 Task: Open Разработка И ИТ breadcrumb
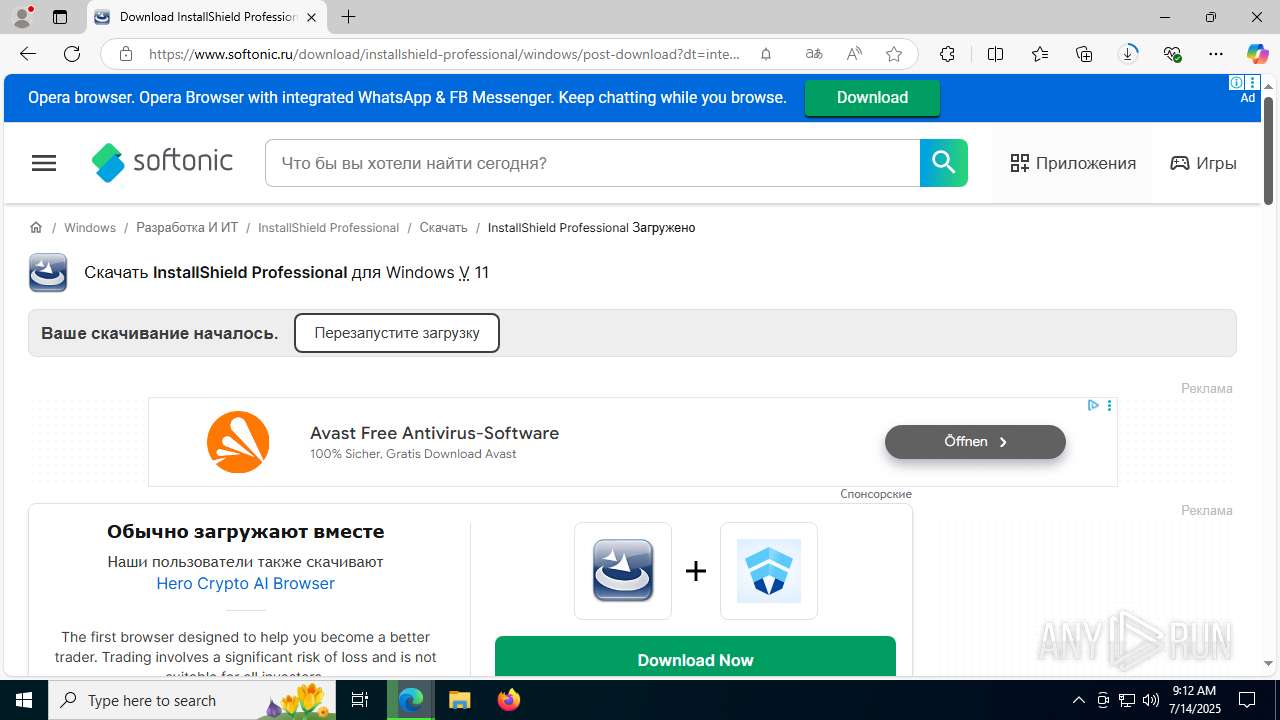click(187, 227)
